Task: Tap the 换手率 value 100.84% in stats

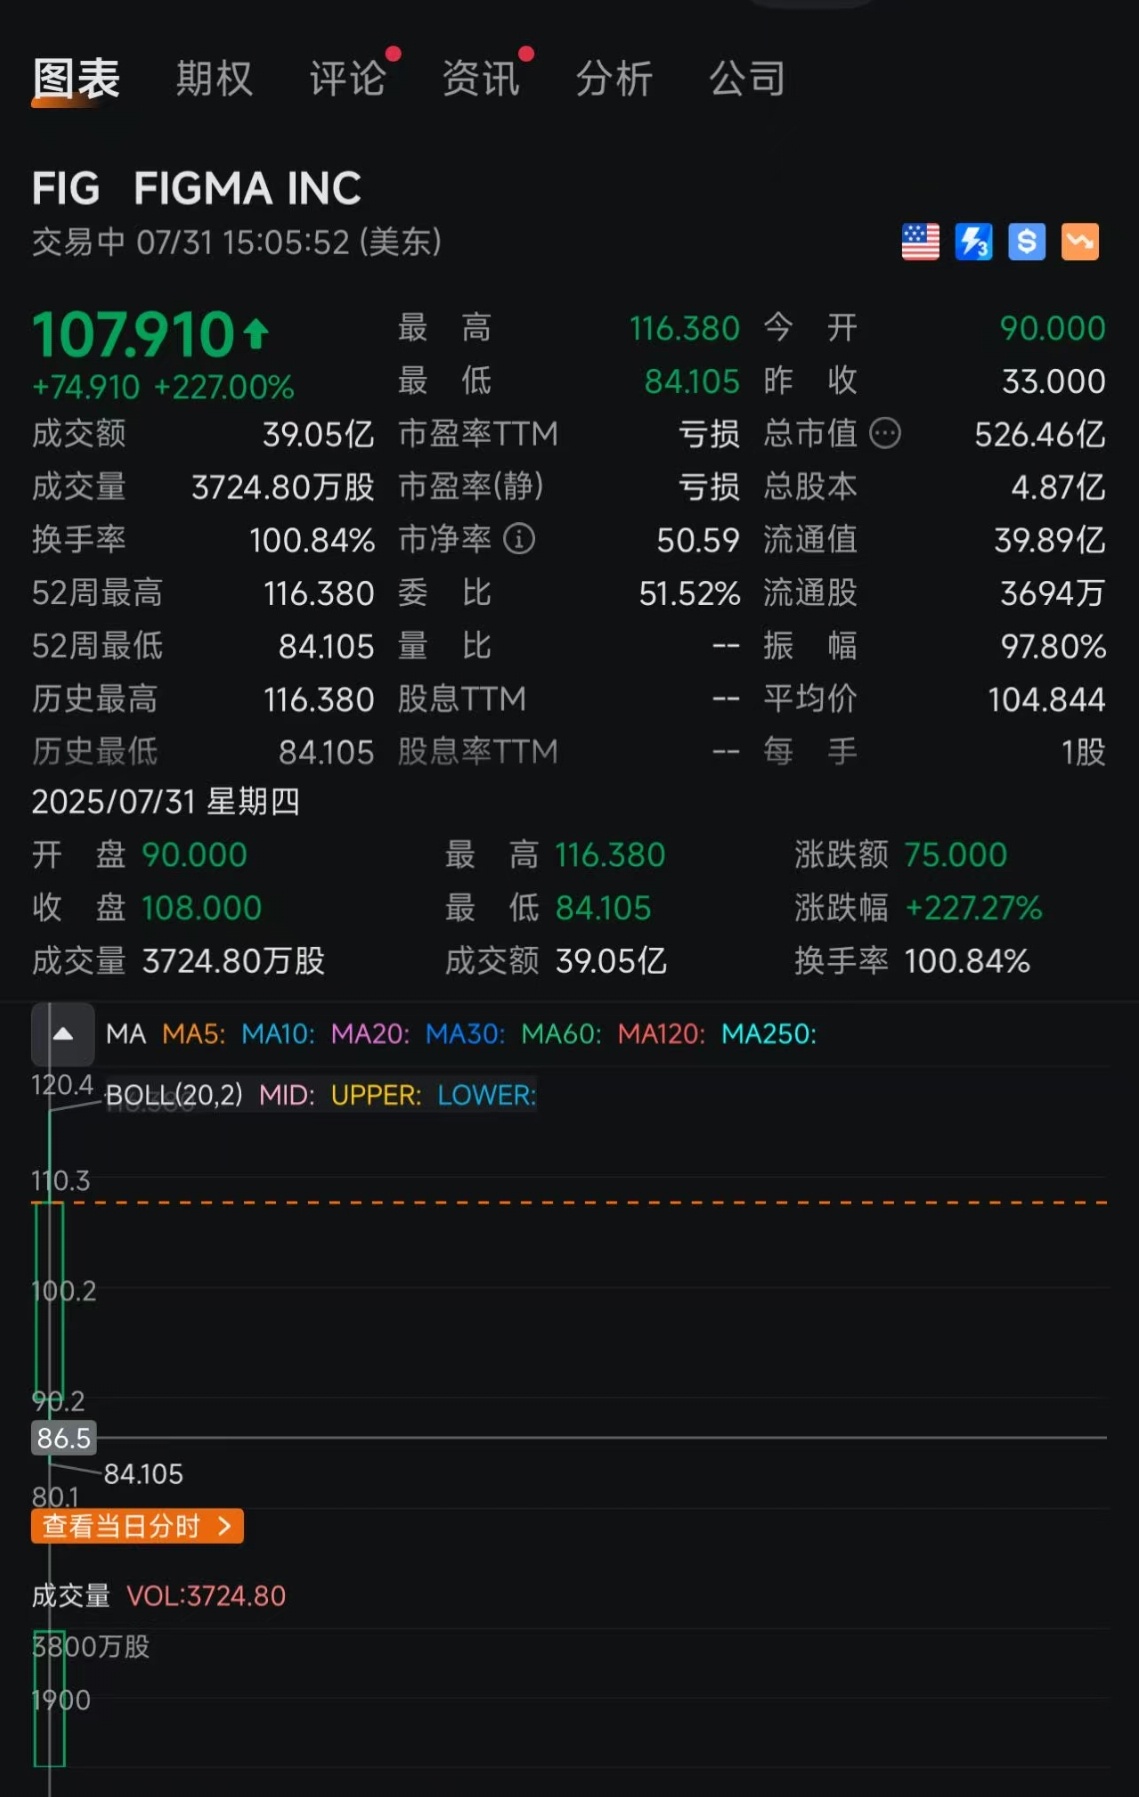Action: click(312, 540)
